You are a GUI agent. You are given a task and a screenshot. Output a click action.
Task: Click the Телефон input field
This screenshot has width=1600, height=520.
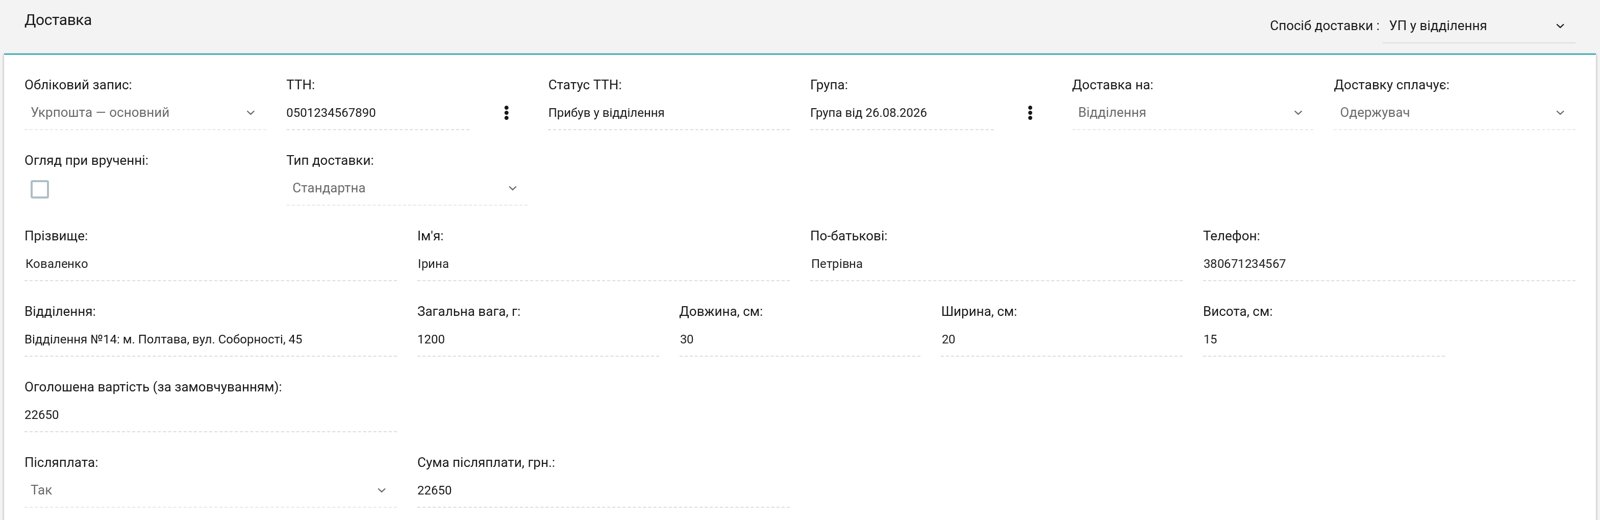1389,264
